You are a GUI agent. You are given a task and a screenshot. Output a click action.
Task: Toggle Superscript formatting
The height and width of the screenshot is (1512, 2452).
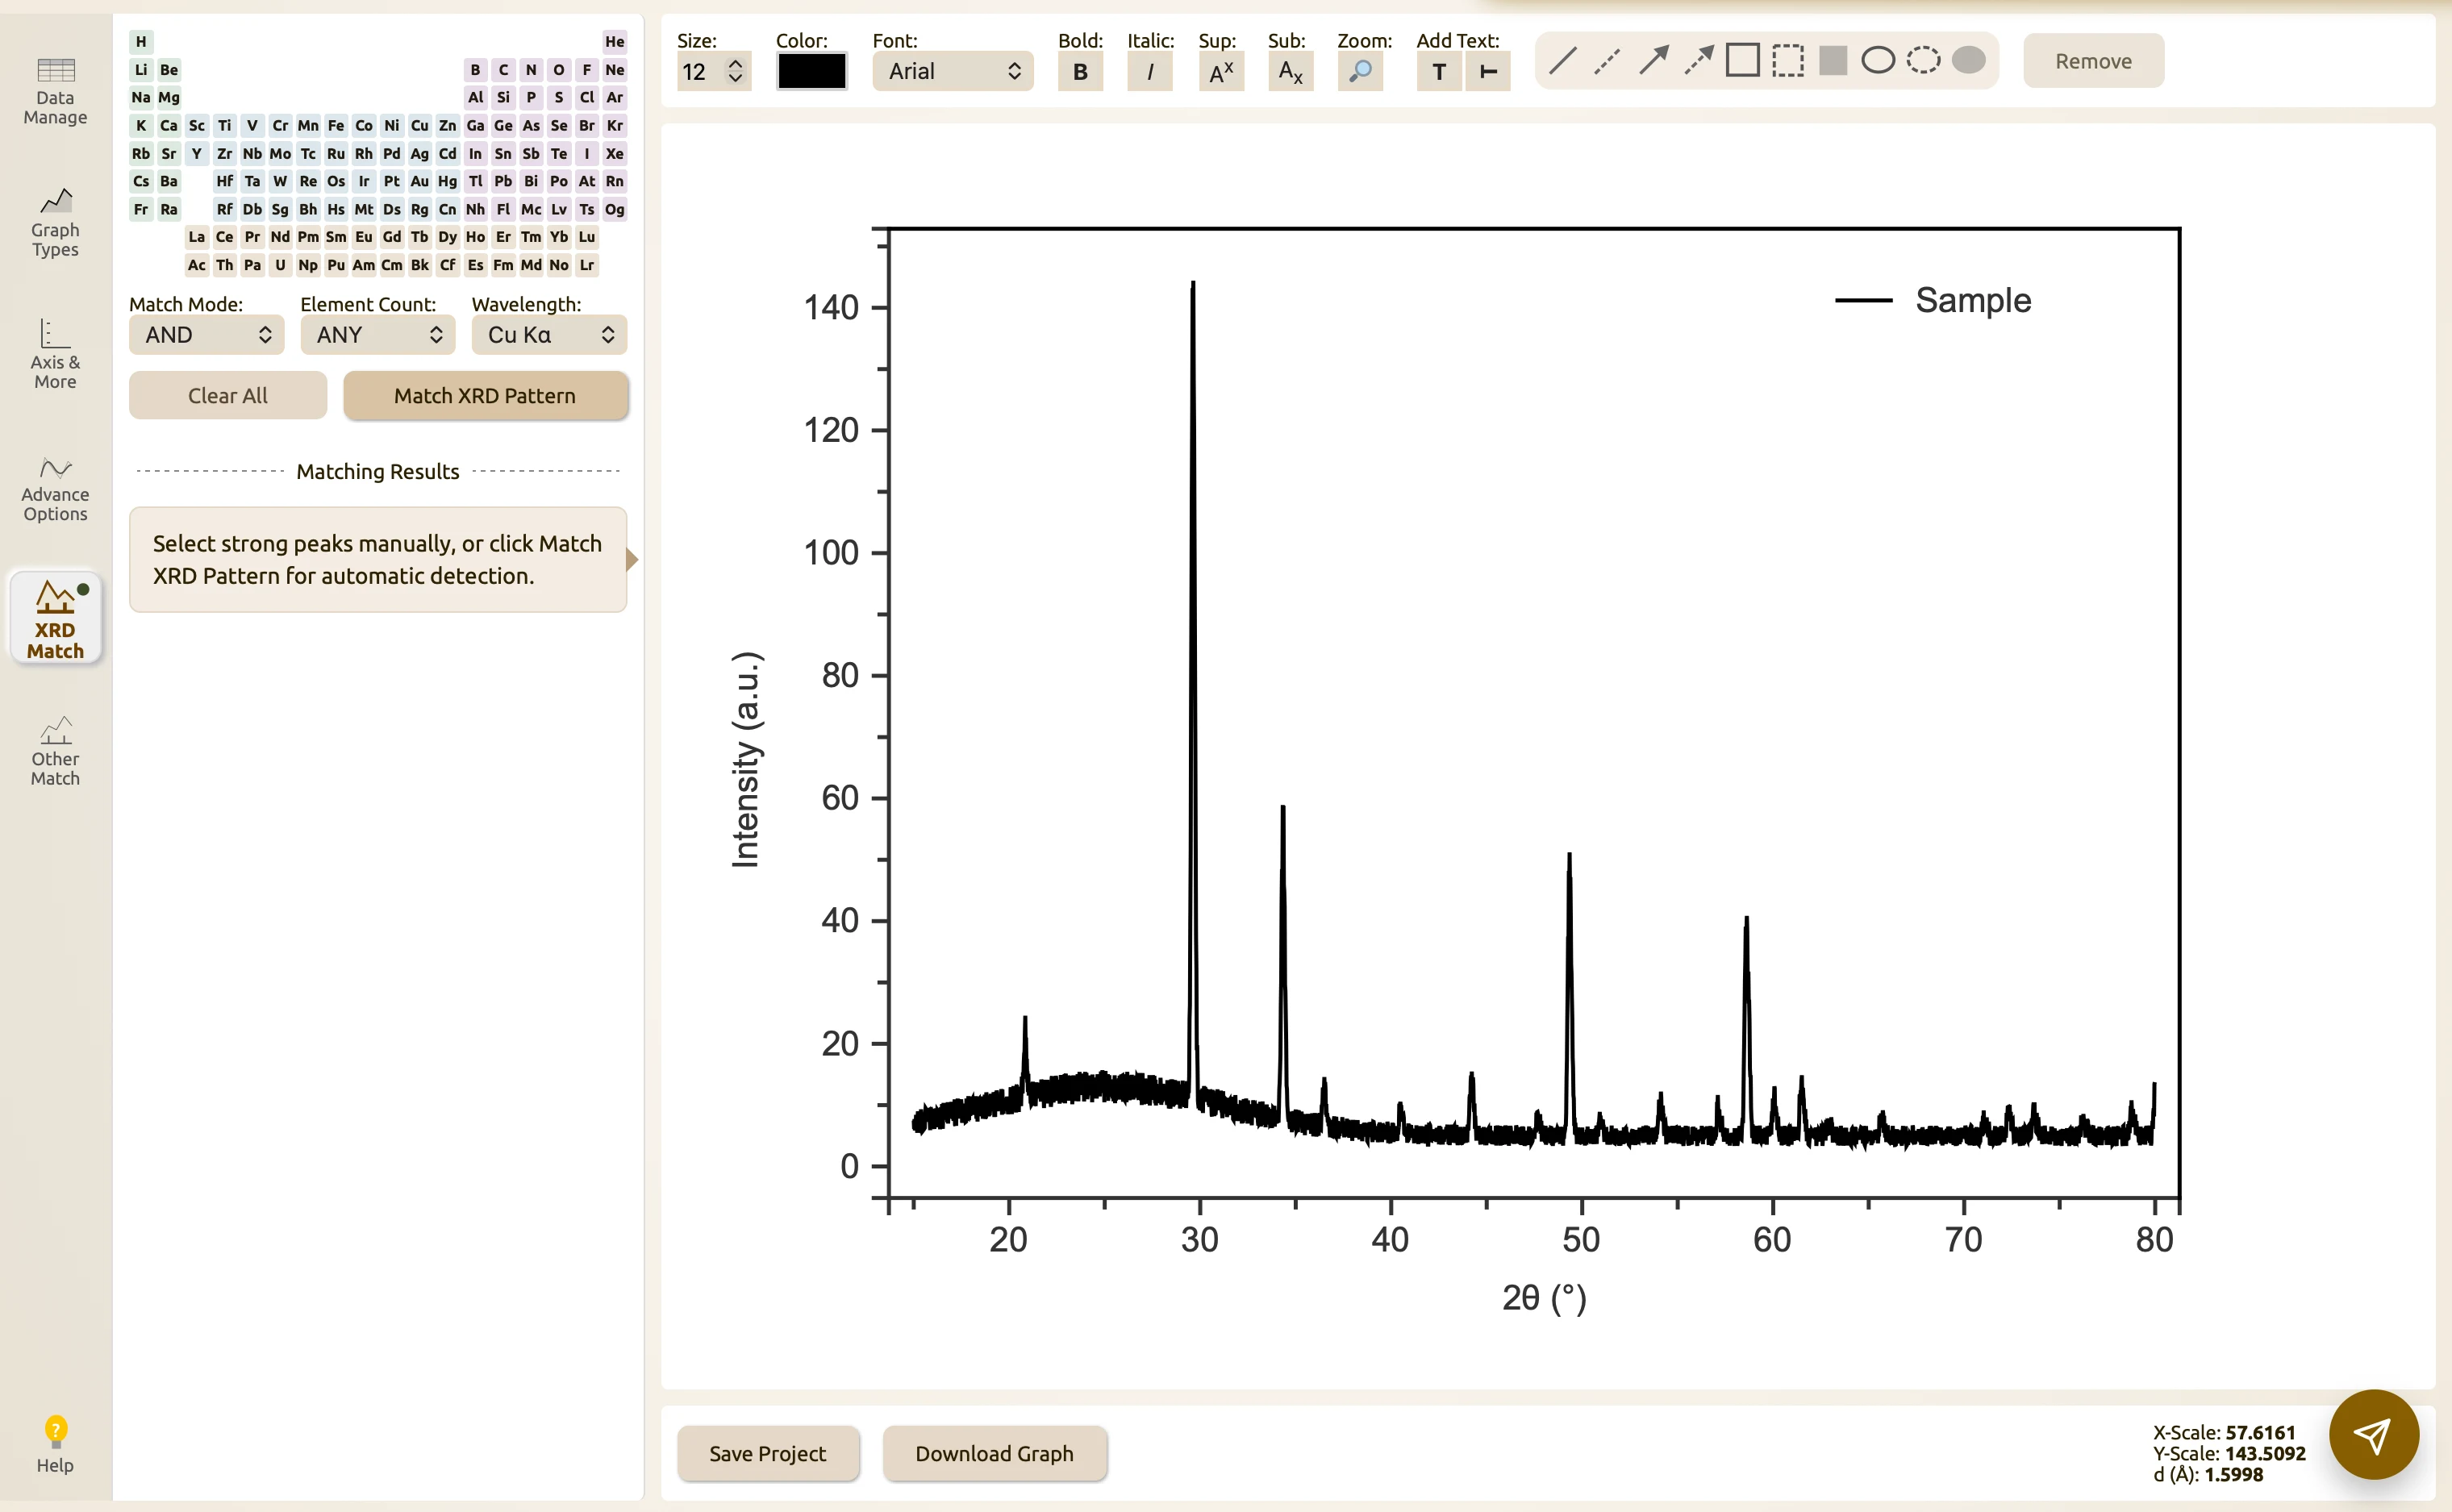[1221, 72]
